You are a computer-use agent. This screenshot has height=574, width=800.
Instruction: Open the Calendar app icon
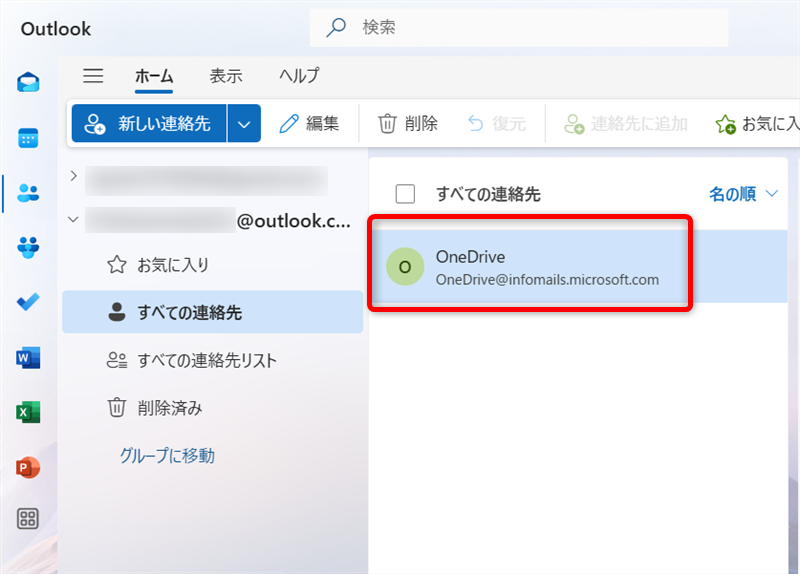click(x=29, y=138)
